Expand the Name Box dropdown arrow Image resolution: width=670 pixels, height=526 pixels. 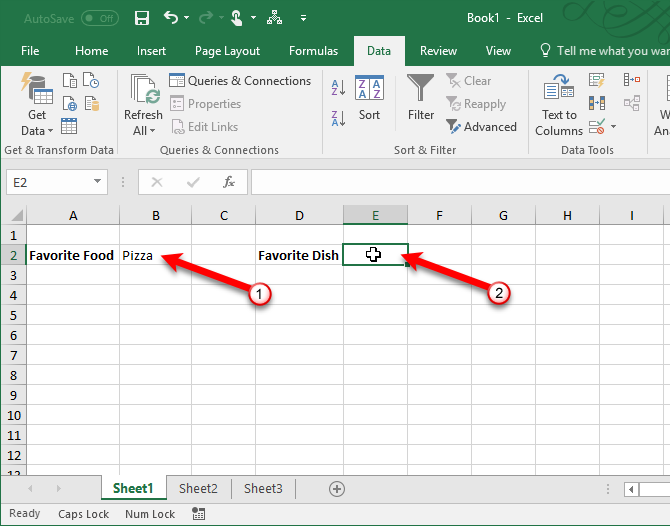pyautogui.click(x=97, y=182)
